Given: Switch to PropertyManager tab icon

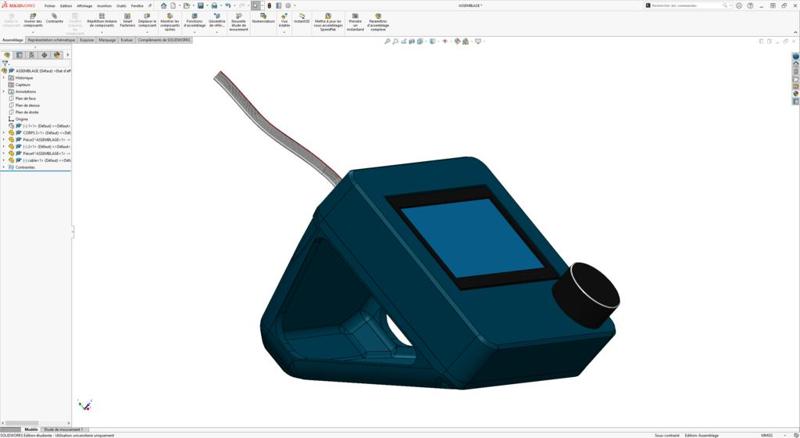Looking at the screenshot, I should click(x=19, y=55).
